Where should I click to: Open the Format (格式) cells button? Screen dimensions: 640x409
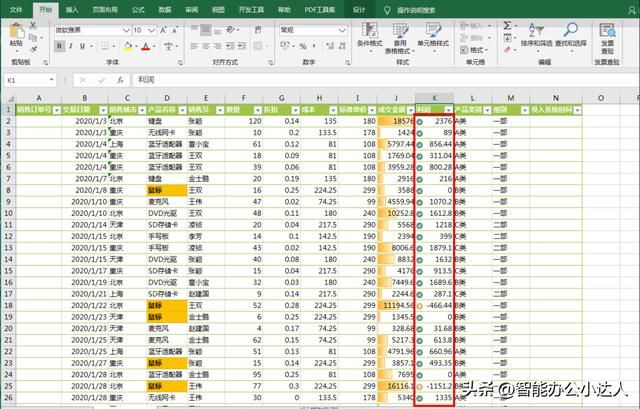pyautogui.click(x=474, y=50)
